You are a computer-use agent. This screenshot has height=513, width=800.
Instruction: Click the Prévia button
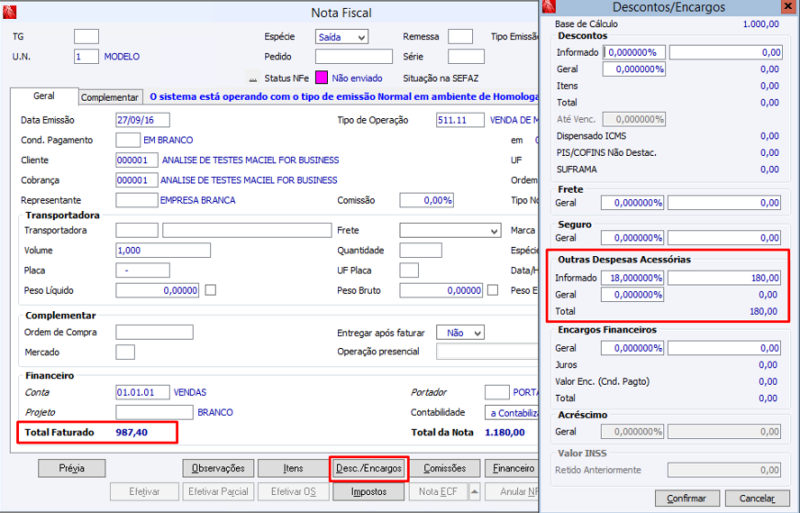pos(72,469)
